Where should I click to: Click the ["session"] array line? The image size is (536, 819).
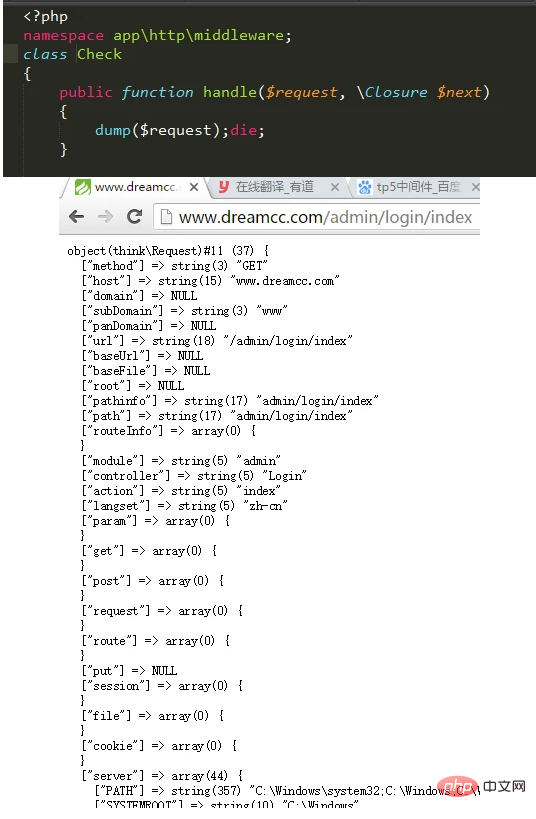(162, 686)
